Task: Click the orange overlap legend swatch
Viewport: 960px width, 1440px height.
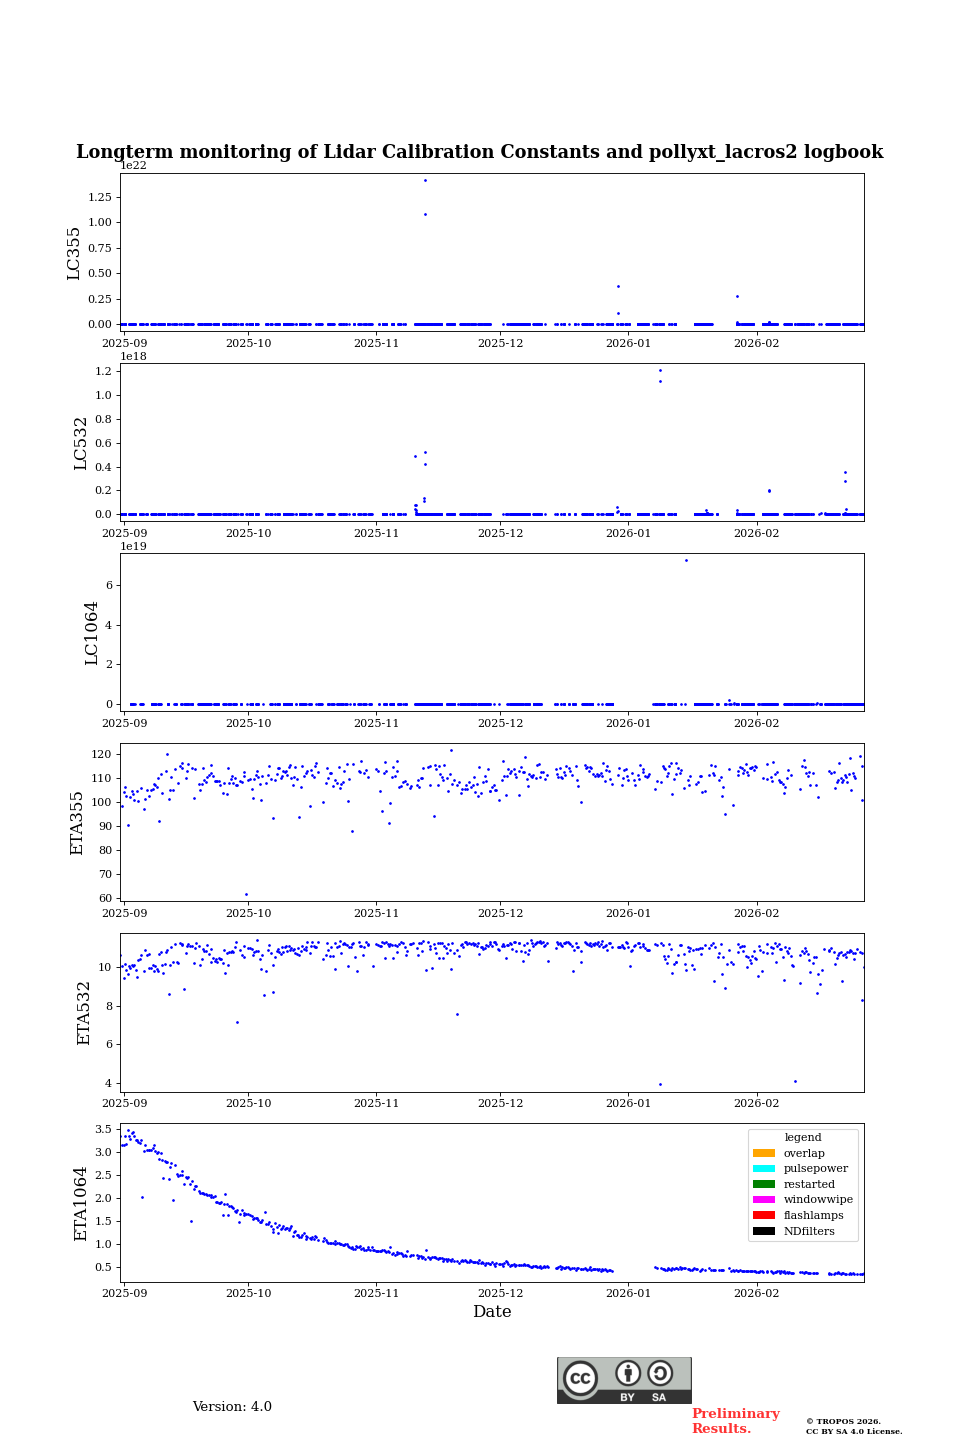Action: 764,1153
